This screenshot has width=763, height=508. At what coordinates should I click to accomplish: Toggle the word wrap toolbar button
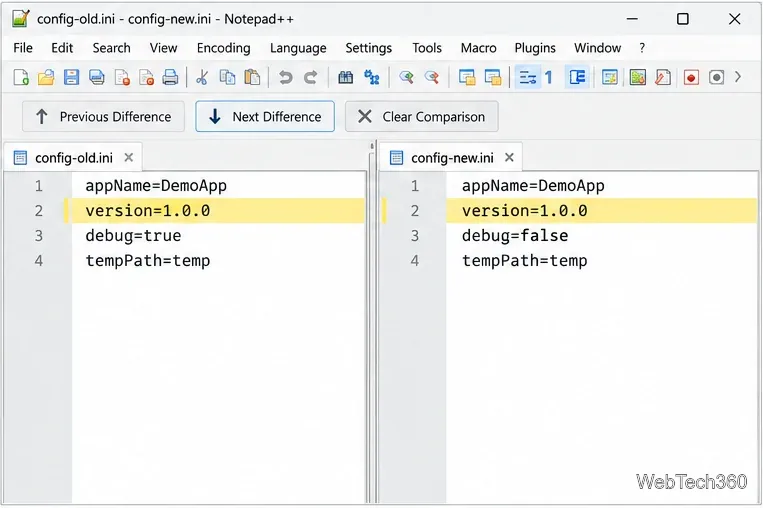pyautogui.click(x=527, y=77)
